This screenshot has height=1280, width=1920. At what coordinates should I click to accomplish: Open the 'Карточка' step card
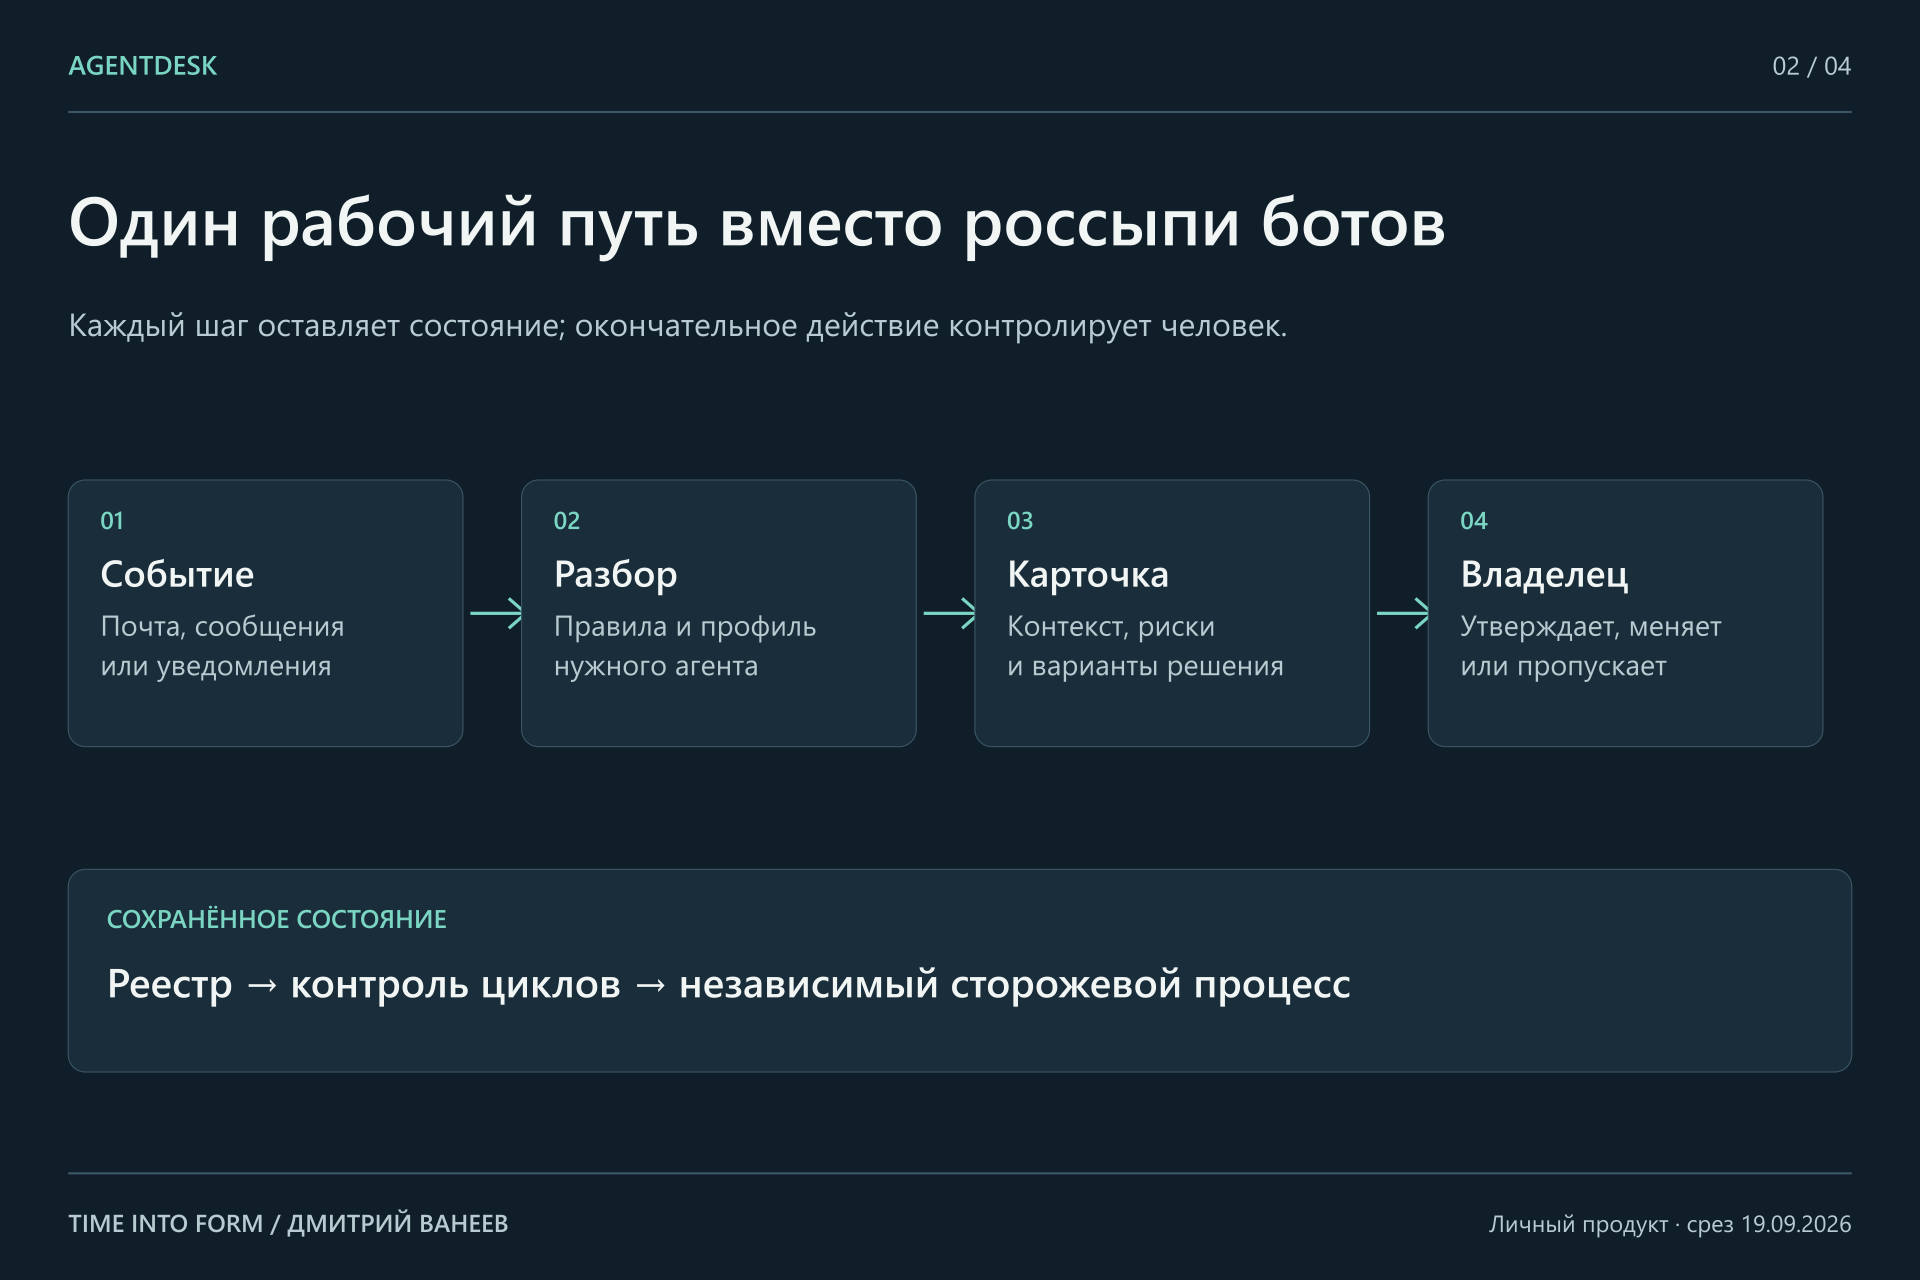click(1172, 613)
